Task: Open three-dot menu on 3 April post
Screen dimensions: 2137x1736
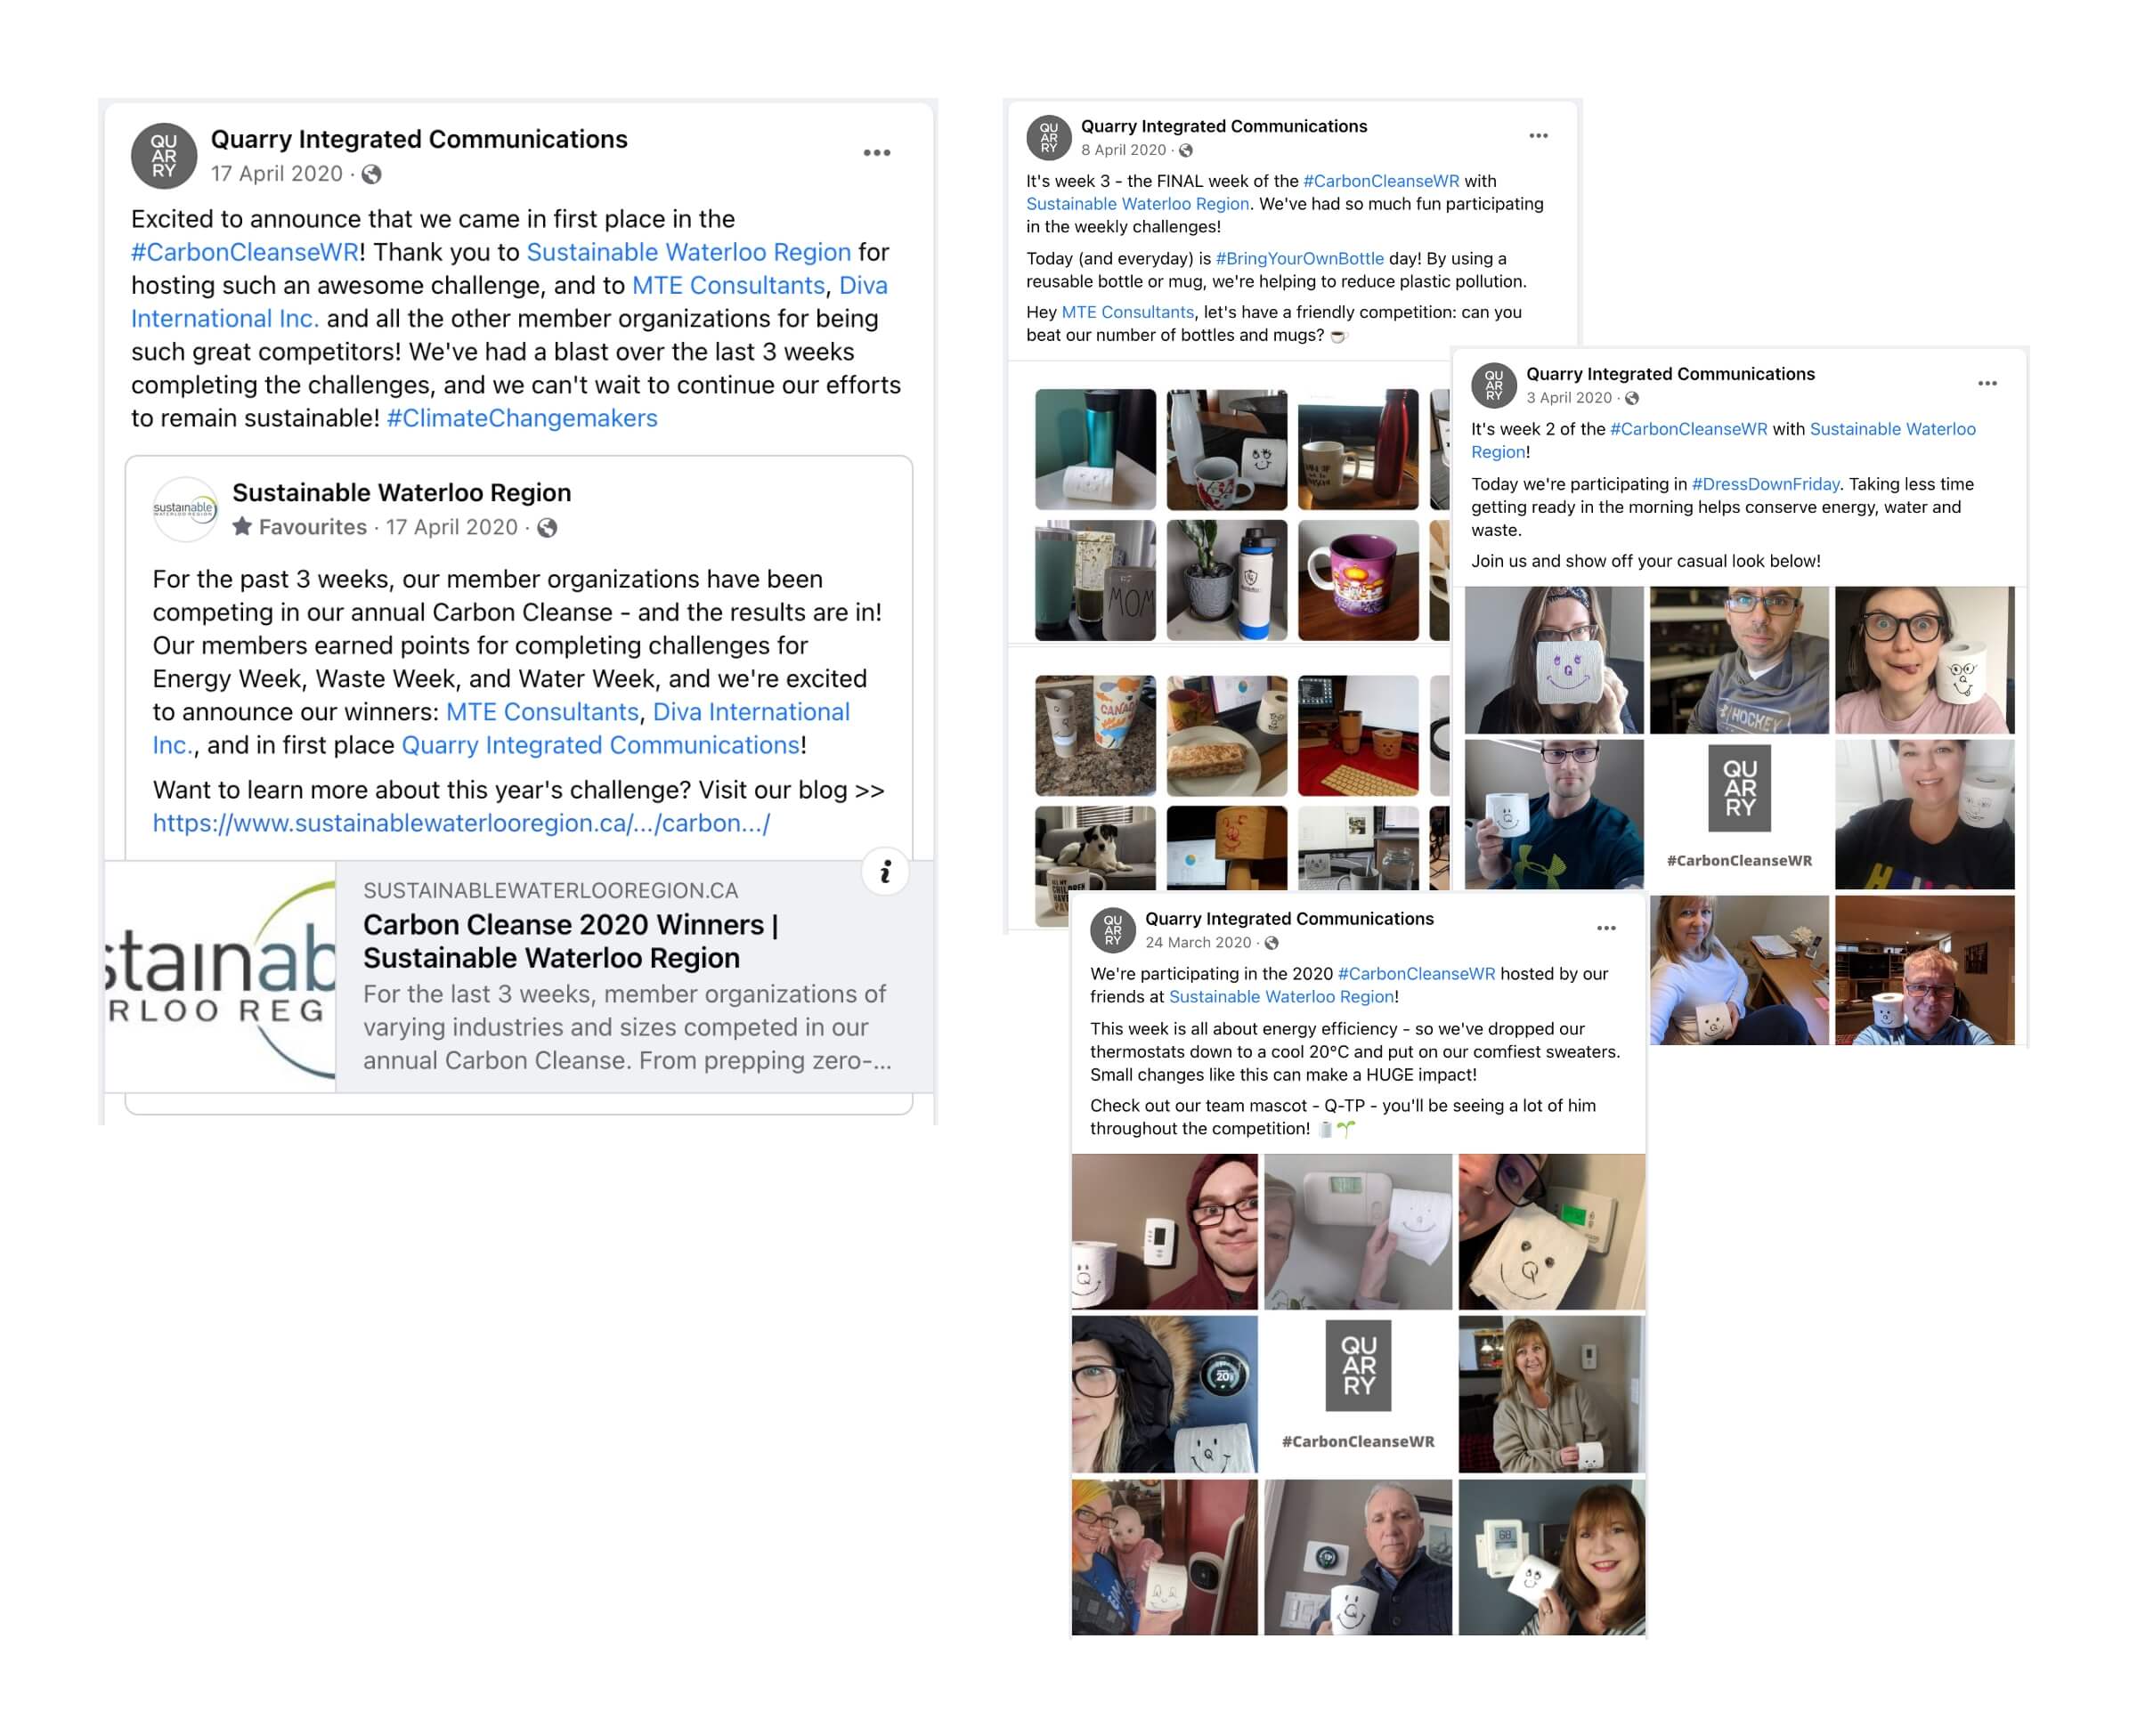Action: 1986,384
